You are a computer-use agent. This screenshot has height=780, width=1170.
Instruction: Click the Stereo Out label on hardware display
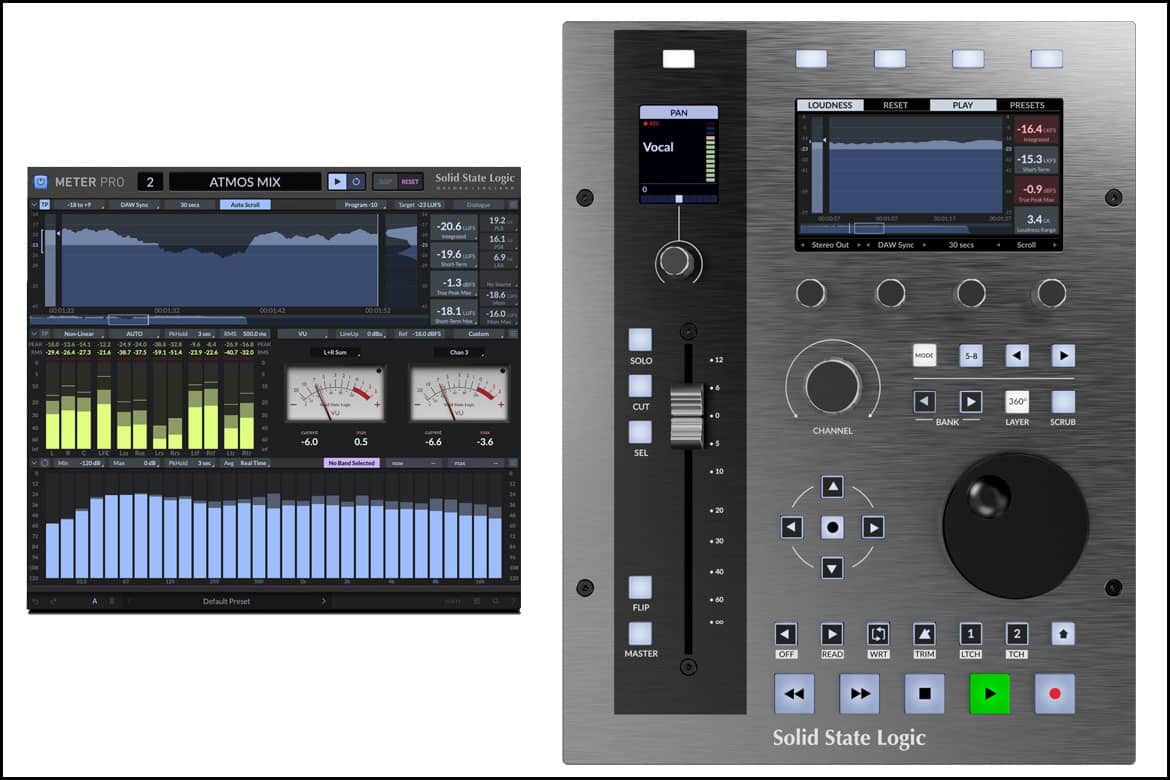click(x=830, y=245)
